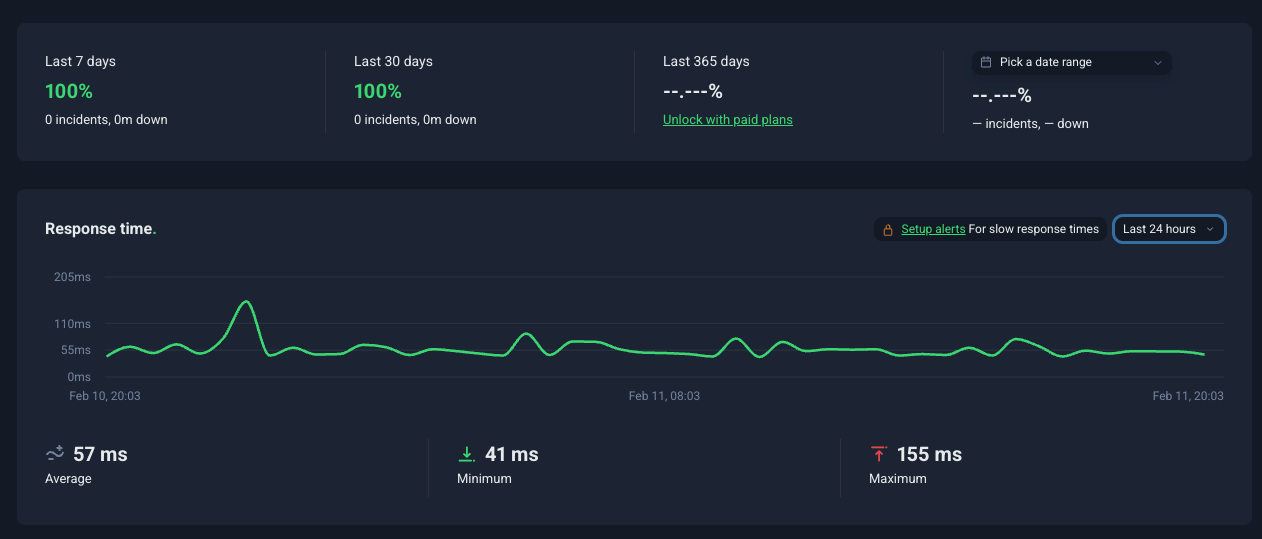The image size is (1262, 539).
Task: Click the red Maximum up-arrow icon
Action: (878, 454)
